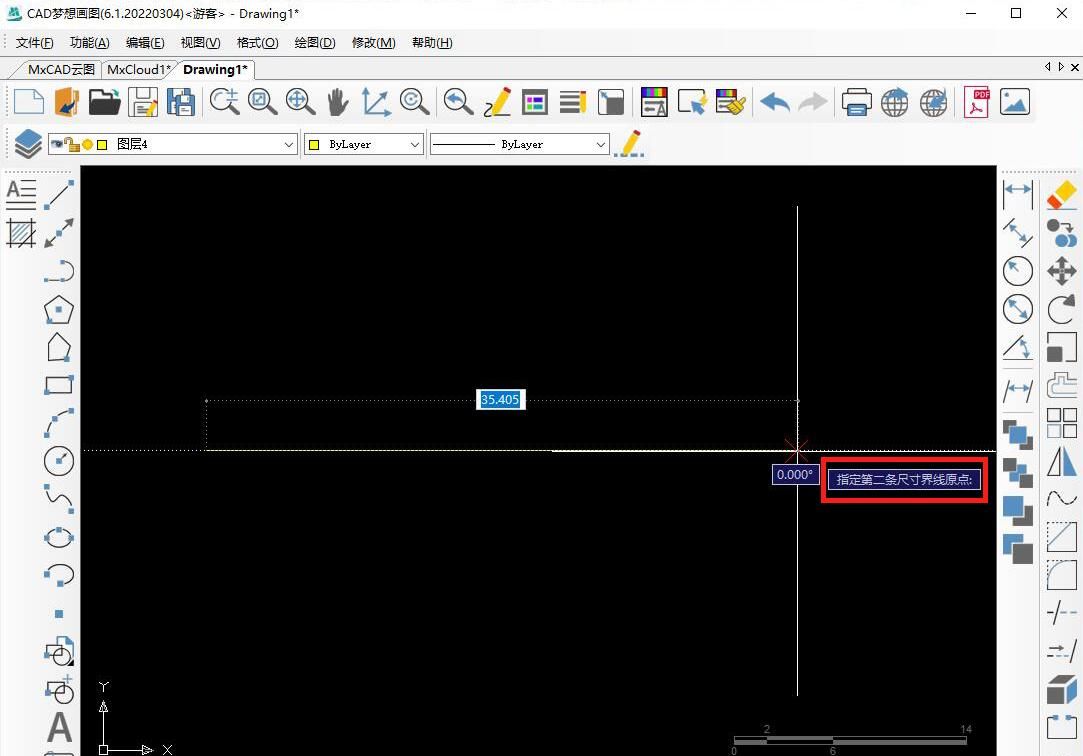Click the yellow layer color swatch
The width and height of the screenshot is (1083, 756).
pyautogui.click(x=102, y=144)
